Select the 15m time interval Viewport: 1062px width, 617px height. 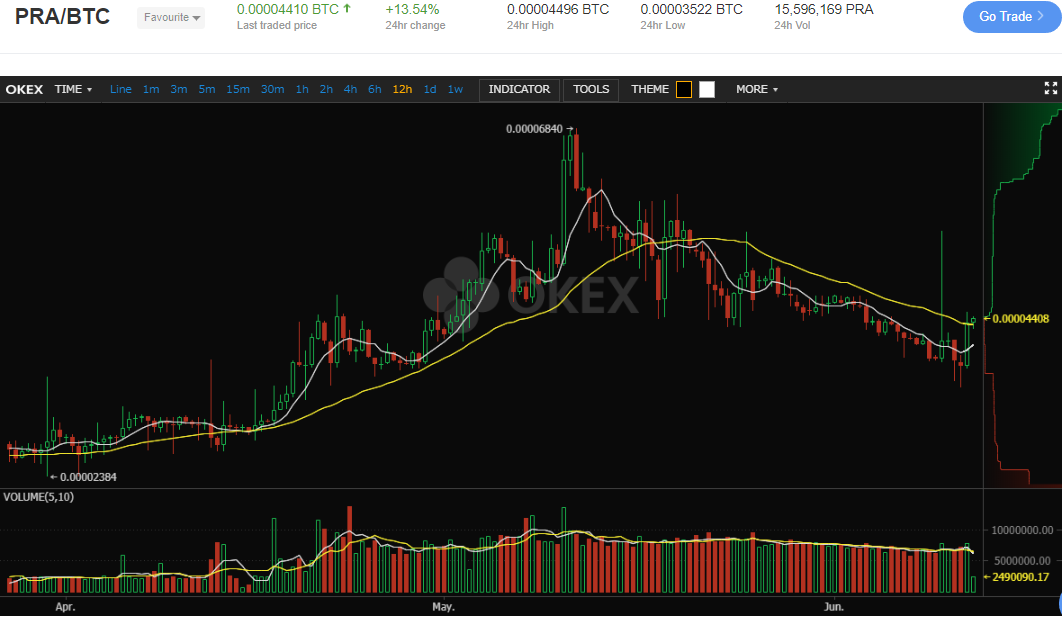pos(238,90)
